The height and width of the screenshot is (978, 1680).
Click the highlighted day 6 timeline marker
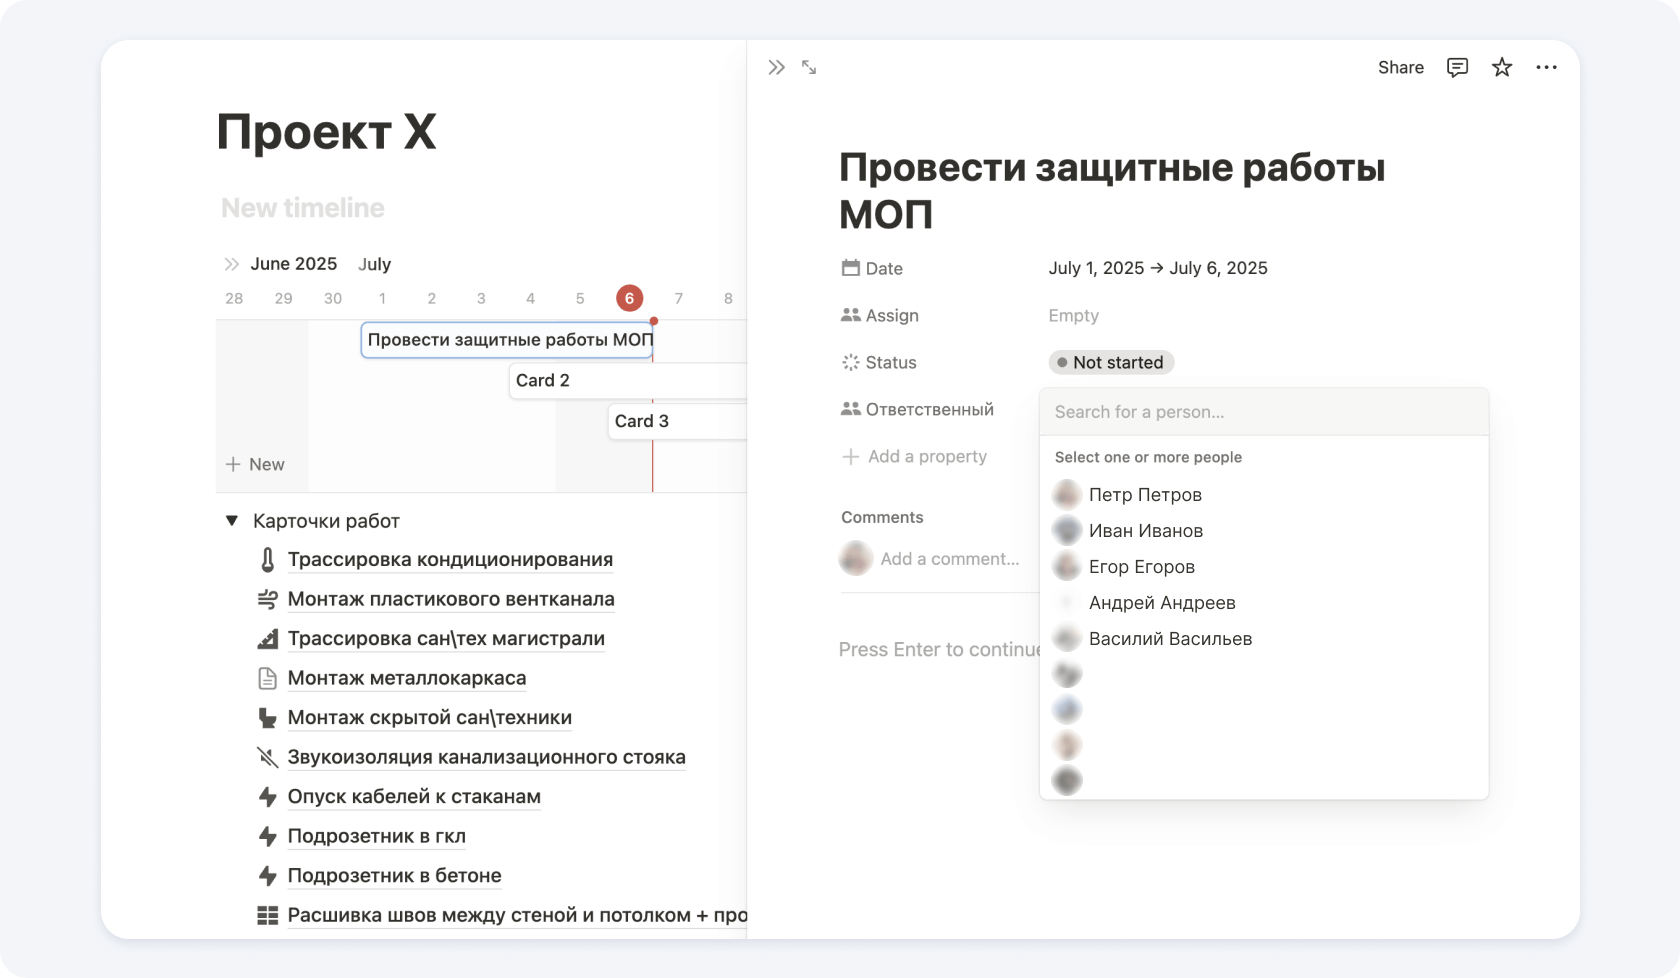pyautogui.click(x=629, y=298)
